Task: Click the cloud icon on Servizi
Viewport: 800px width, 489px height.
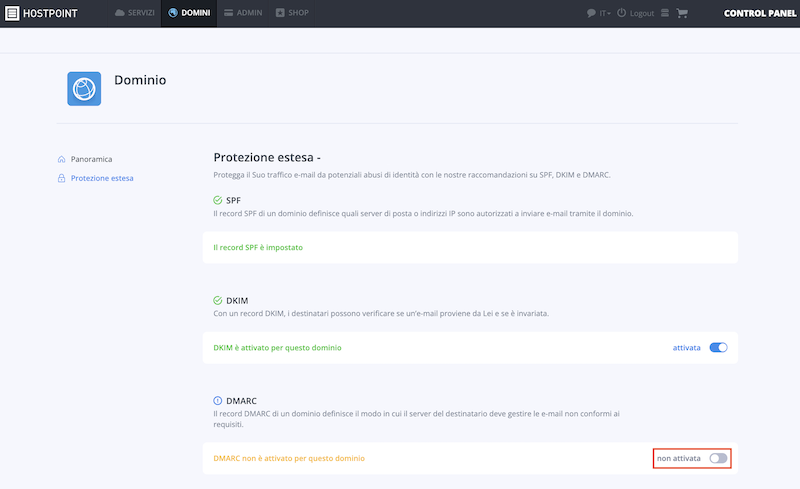Action: pos(119,13)
